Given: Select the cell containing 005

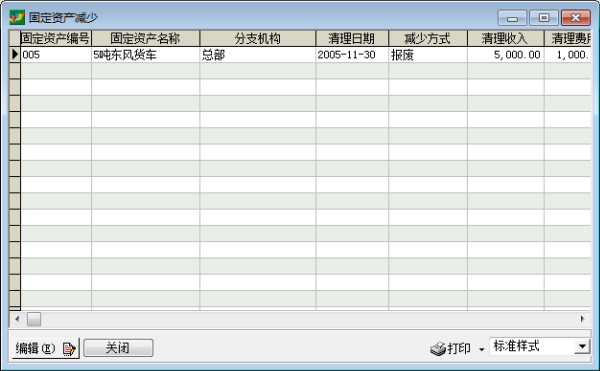Looking at the screenshot, I should point(56,55).
